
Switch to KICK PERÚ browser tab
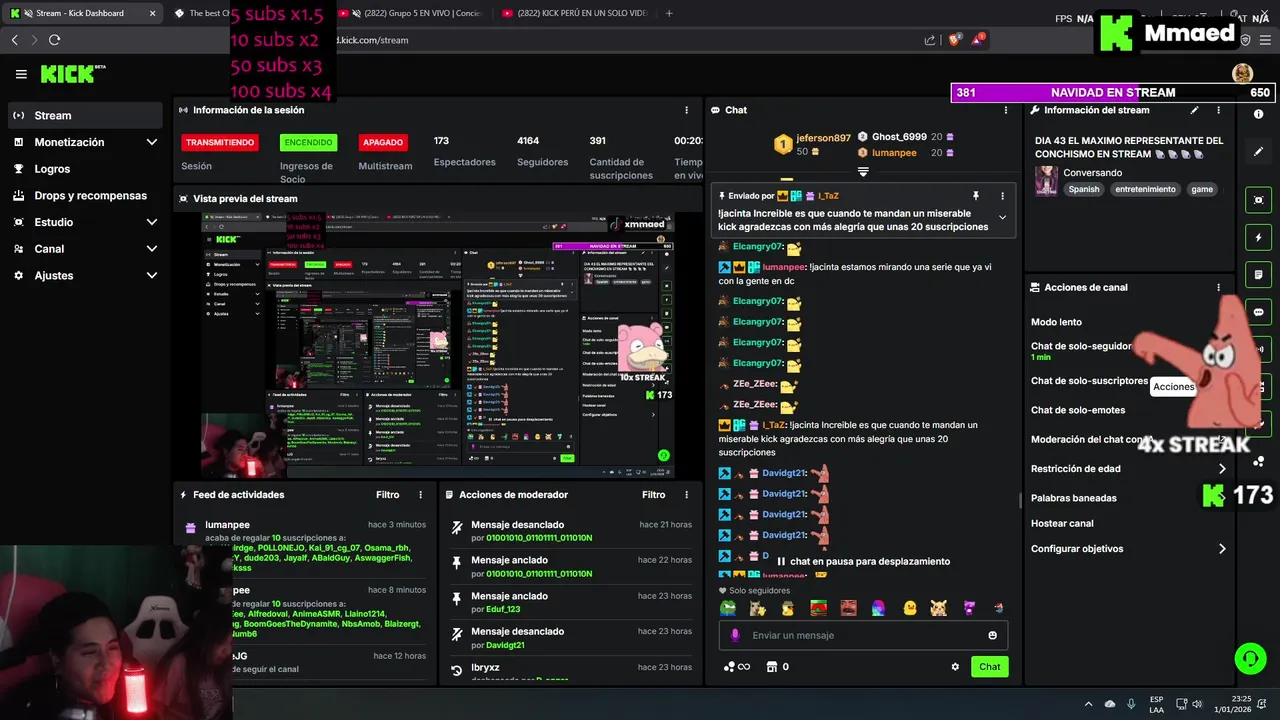576,13
